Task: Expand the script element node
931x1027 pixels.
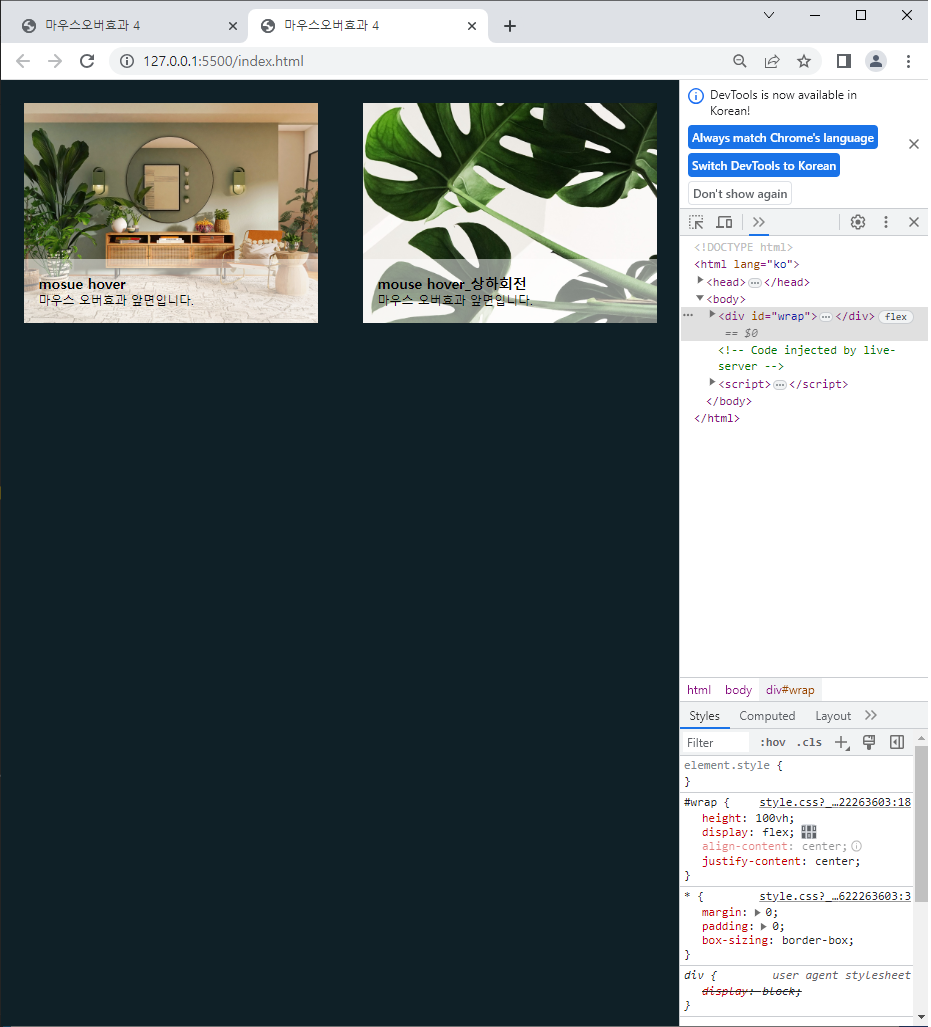Action: pyautogui.click(x=713, y=383)
